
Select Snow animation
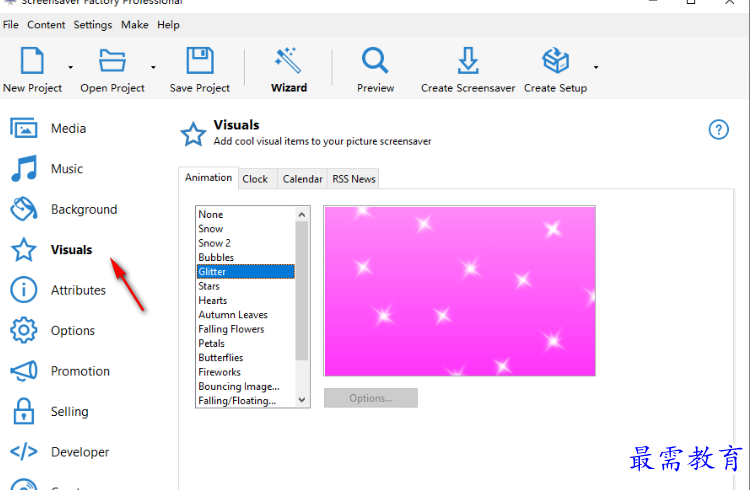246,229
